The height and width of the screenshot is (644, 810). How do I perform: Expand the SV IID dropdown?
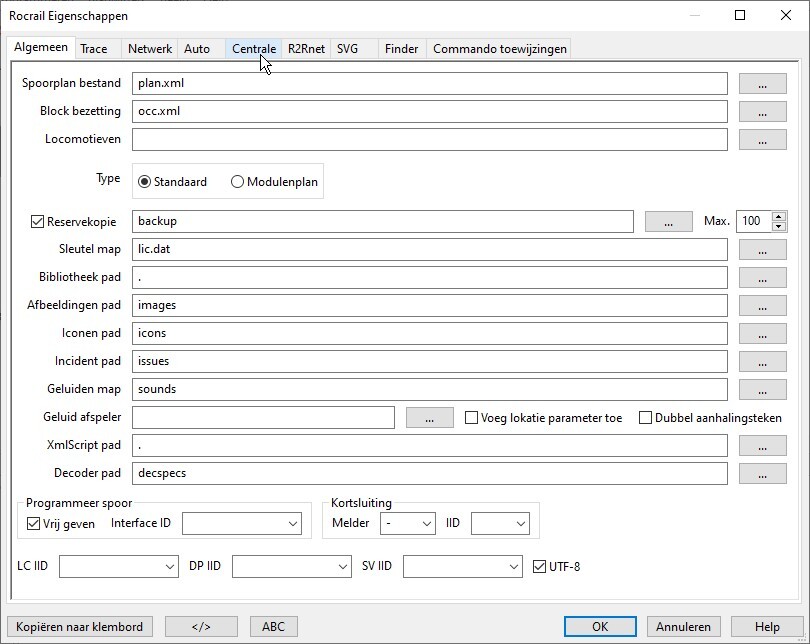click(x=462, y=567)
